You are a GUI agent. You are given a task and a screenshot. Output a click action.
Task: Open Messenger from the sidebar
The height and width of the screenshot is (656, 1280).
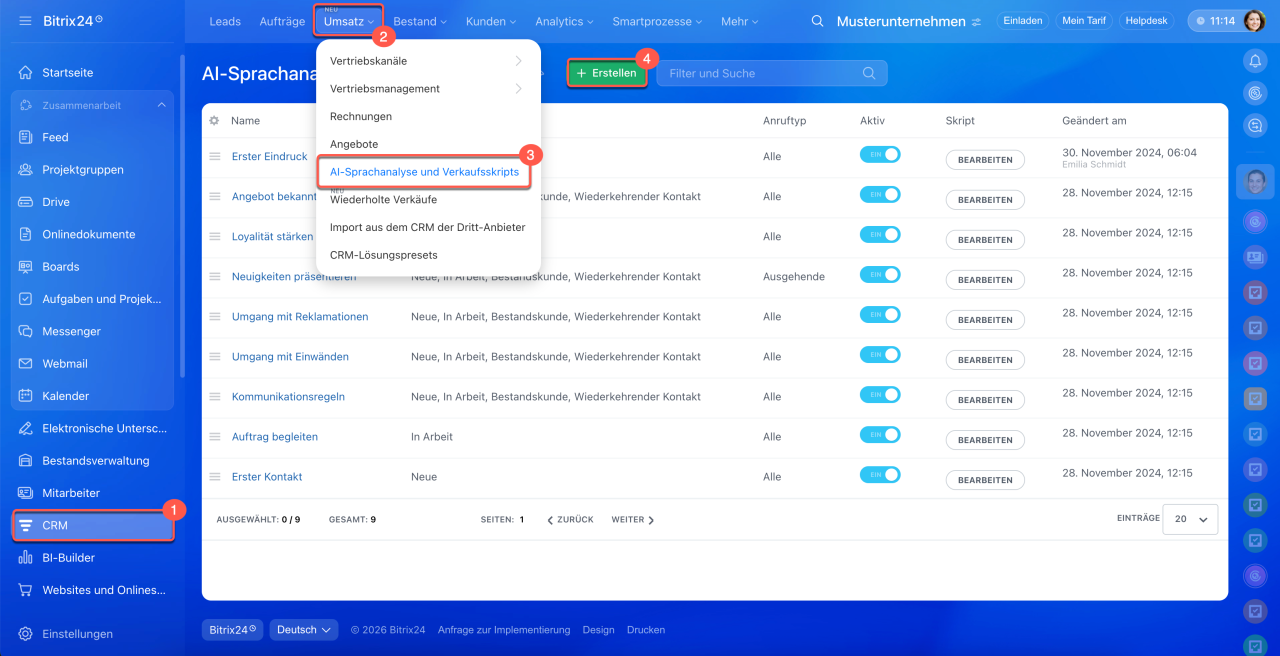click(x=71, y=331)
